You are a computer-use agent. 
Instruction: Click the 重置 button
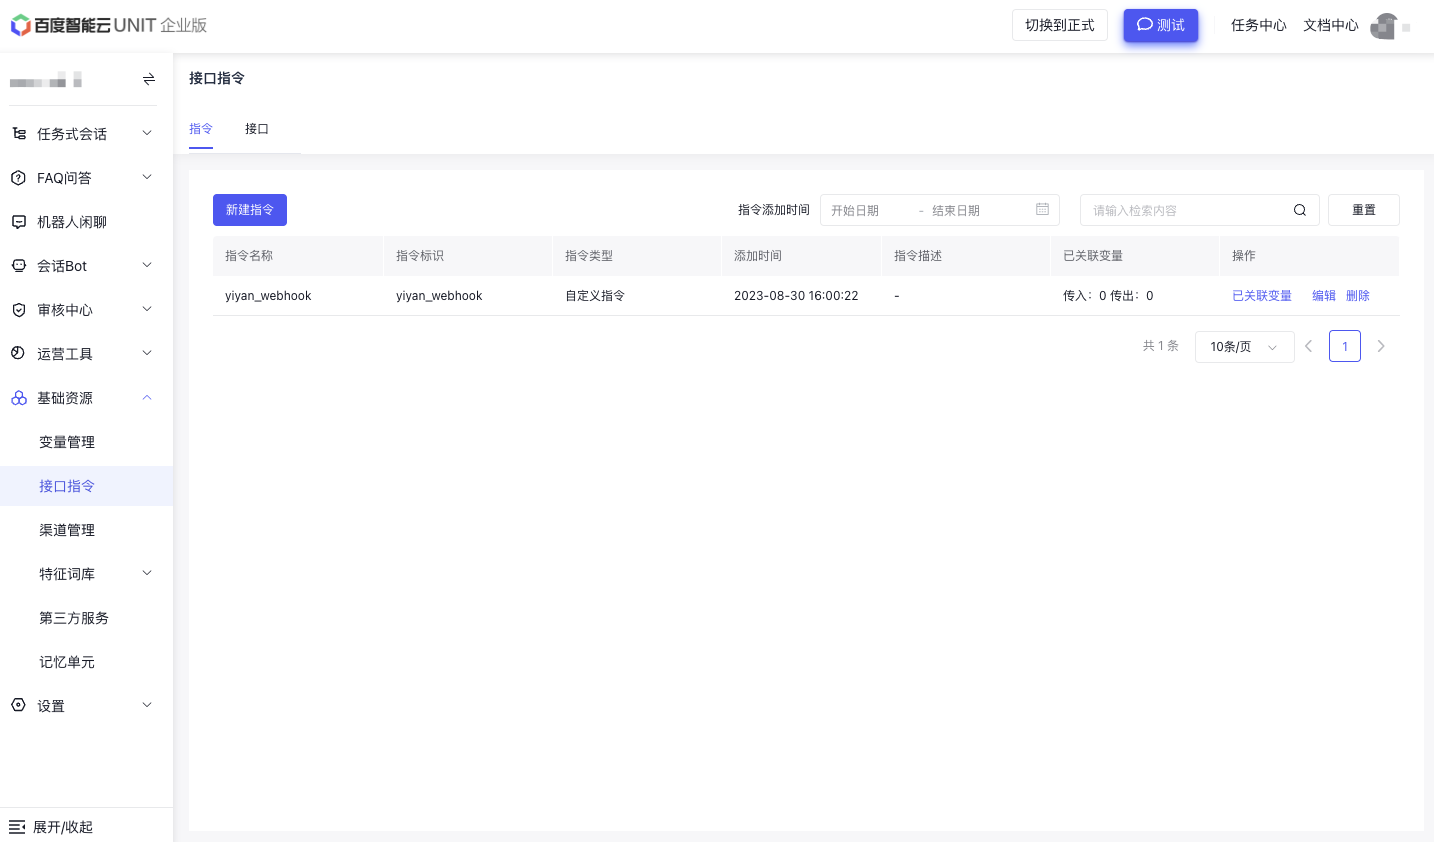coord(1364,210)
